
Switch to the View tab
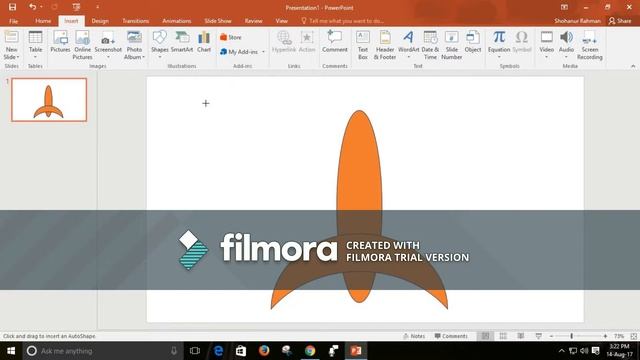coord(281,21)
